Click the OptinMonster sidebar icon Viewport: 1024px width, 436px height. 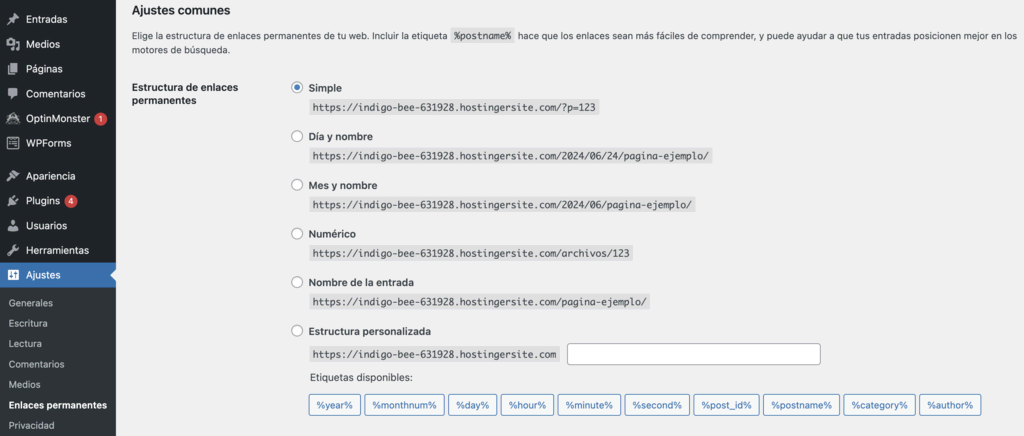13,119
